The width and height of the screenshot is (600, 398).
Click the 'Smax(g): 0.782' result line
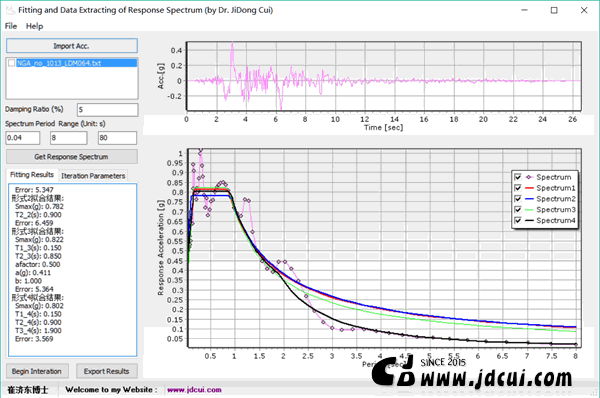pos(39,206)
